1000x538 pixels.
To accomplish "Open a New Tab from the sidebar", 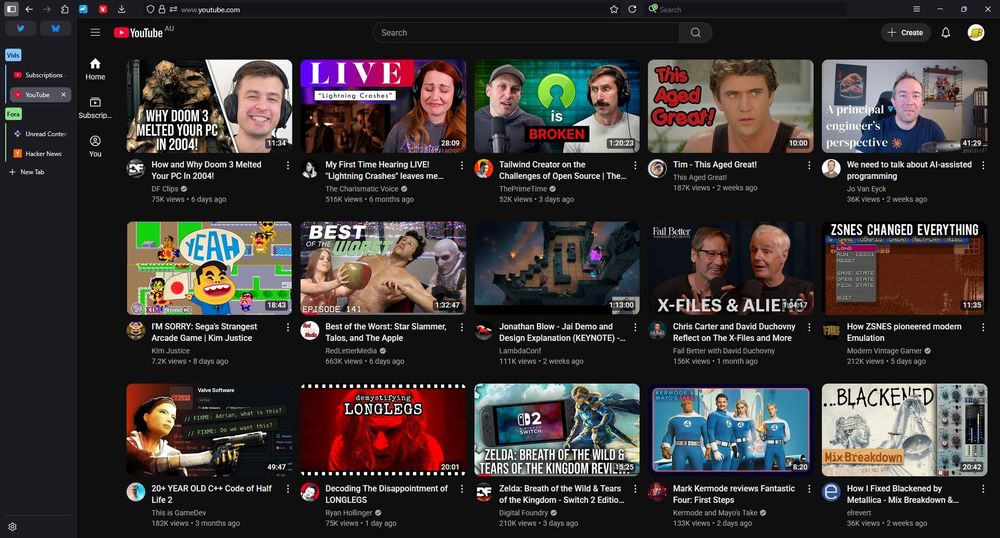I will pyautogui.click(x=27, y=172).
